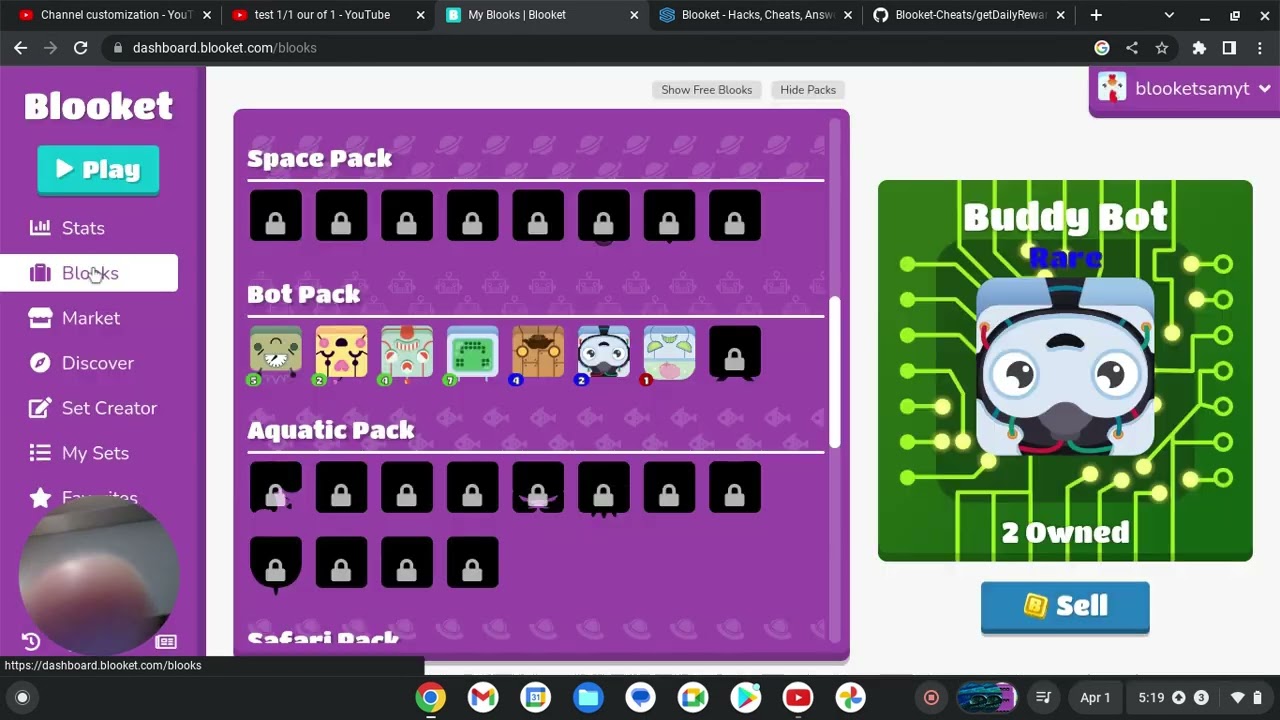Viewport: 1280px width, 720px height.
Task: Close the My Blooks tab
Action: [x=634, y=15]
